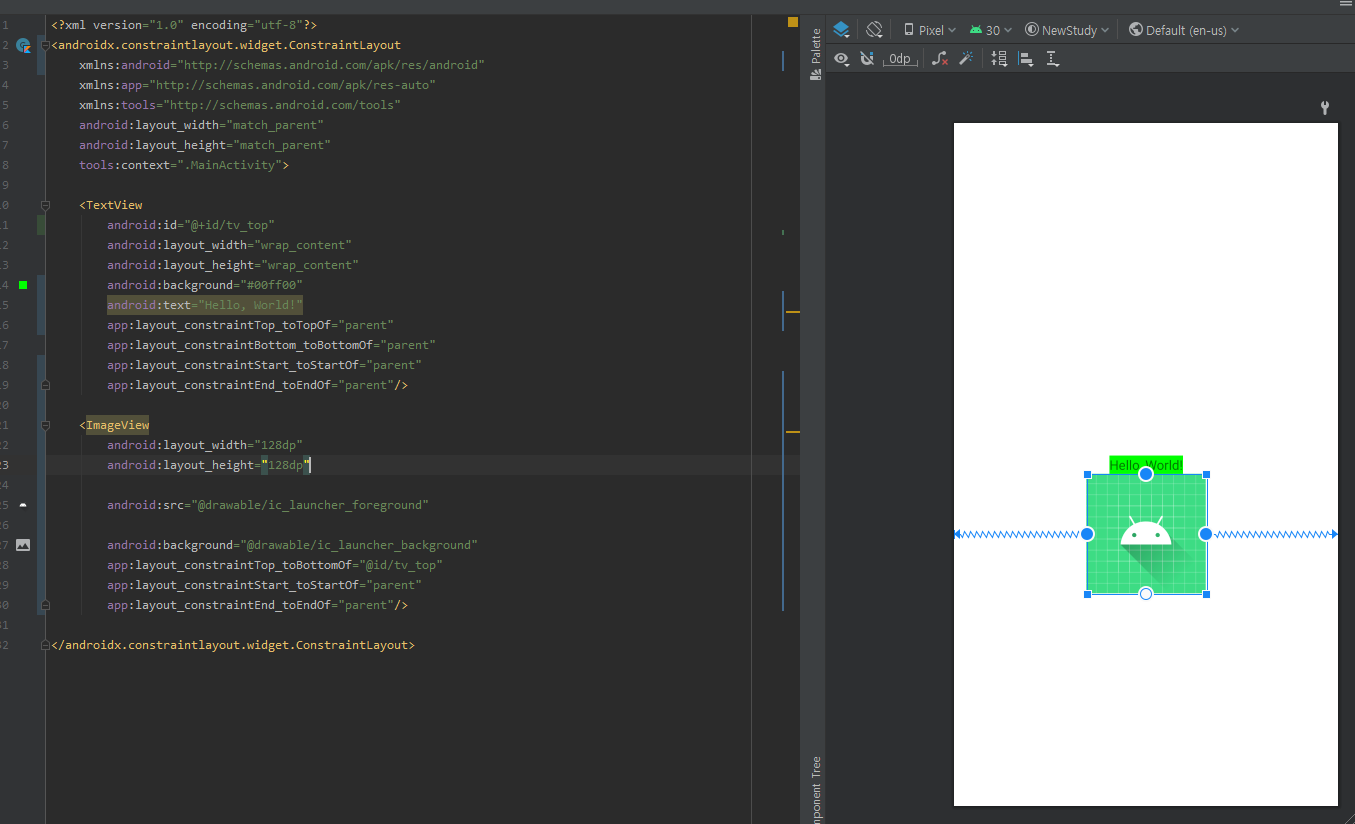Click the layout_width "128dp" value
The image size is (1355, 824).
(277, 445)
